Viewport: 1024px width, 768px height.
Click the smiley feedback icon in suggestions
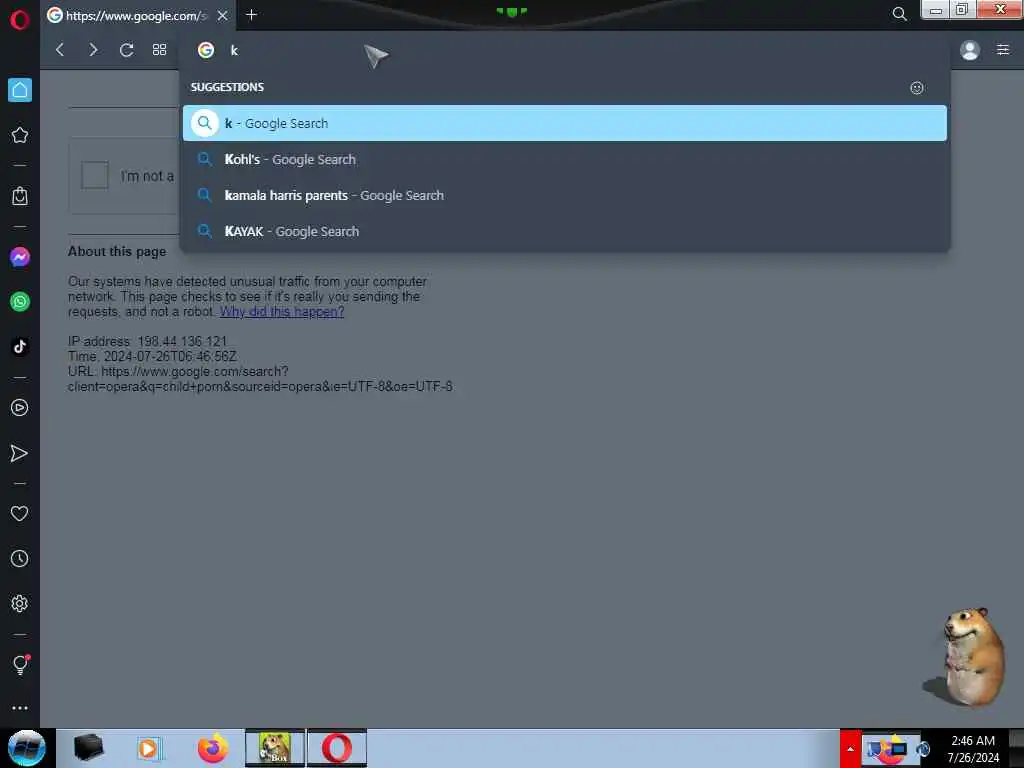pos(917,88)
